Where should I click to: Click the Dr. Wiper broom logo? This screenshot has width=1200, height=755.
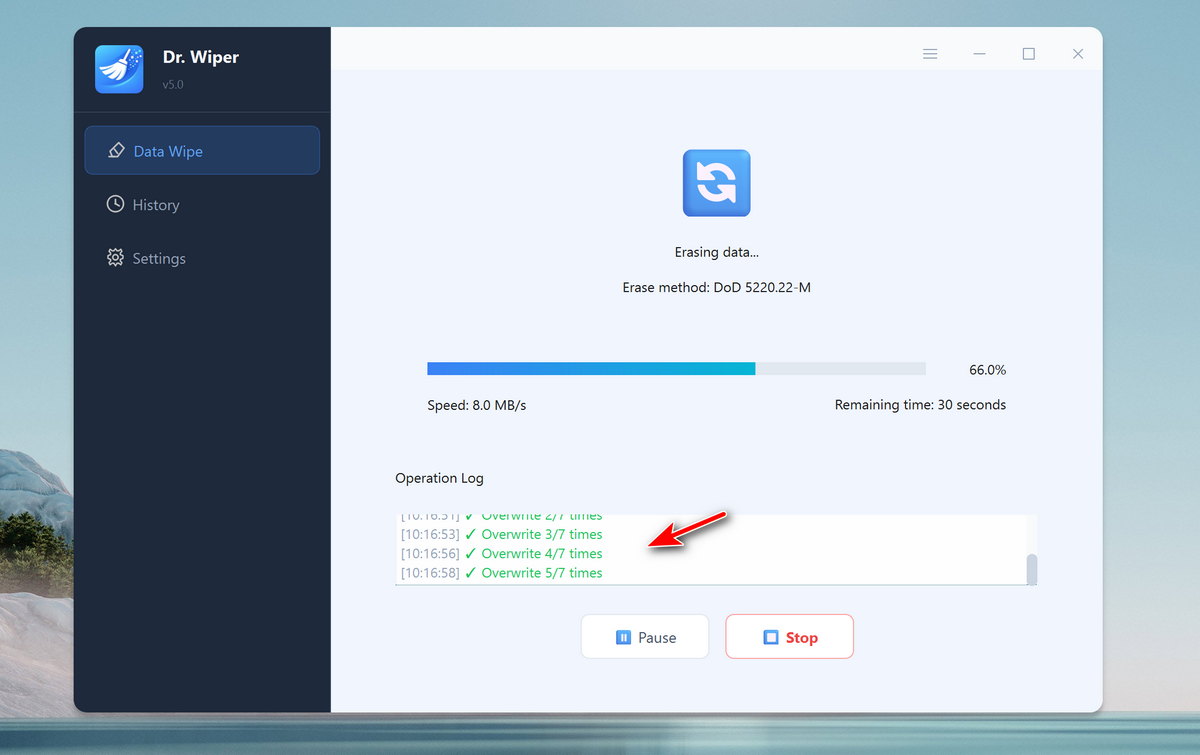pyautogui.click(x=119, y=69)
